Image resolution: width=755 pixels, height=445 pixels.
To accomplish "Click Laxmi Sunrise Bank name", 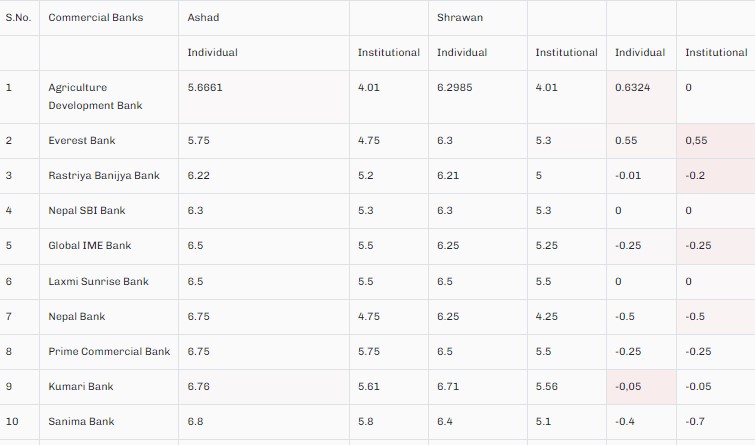I will tap(98, 282).
